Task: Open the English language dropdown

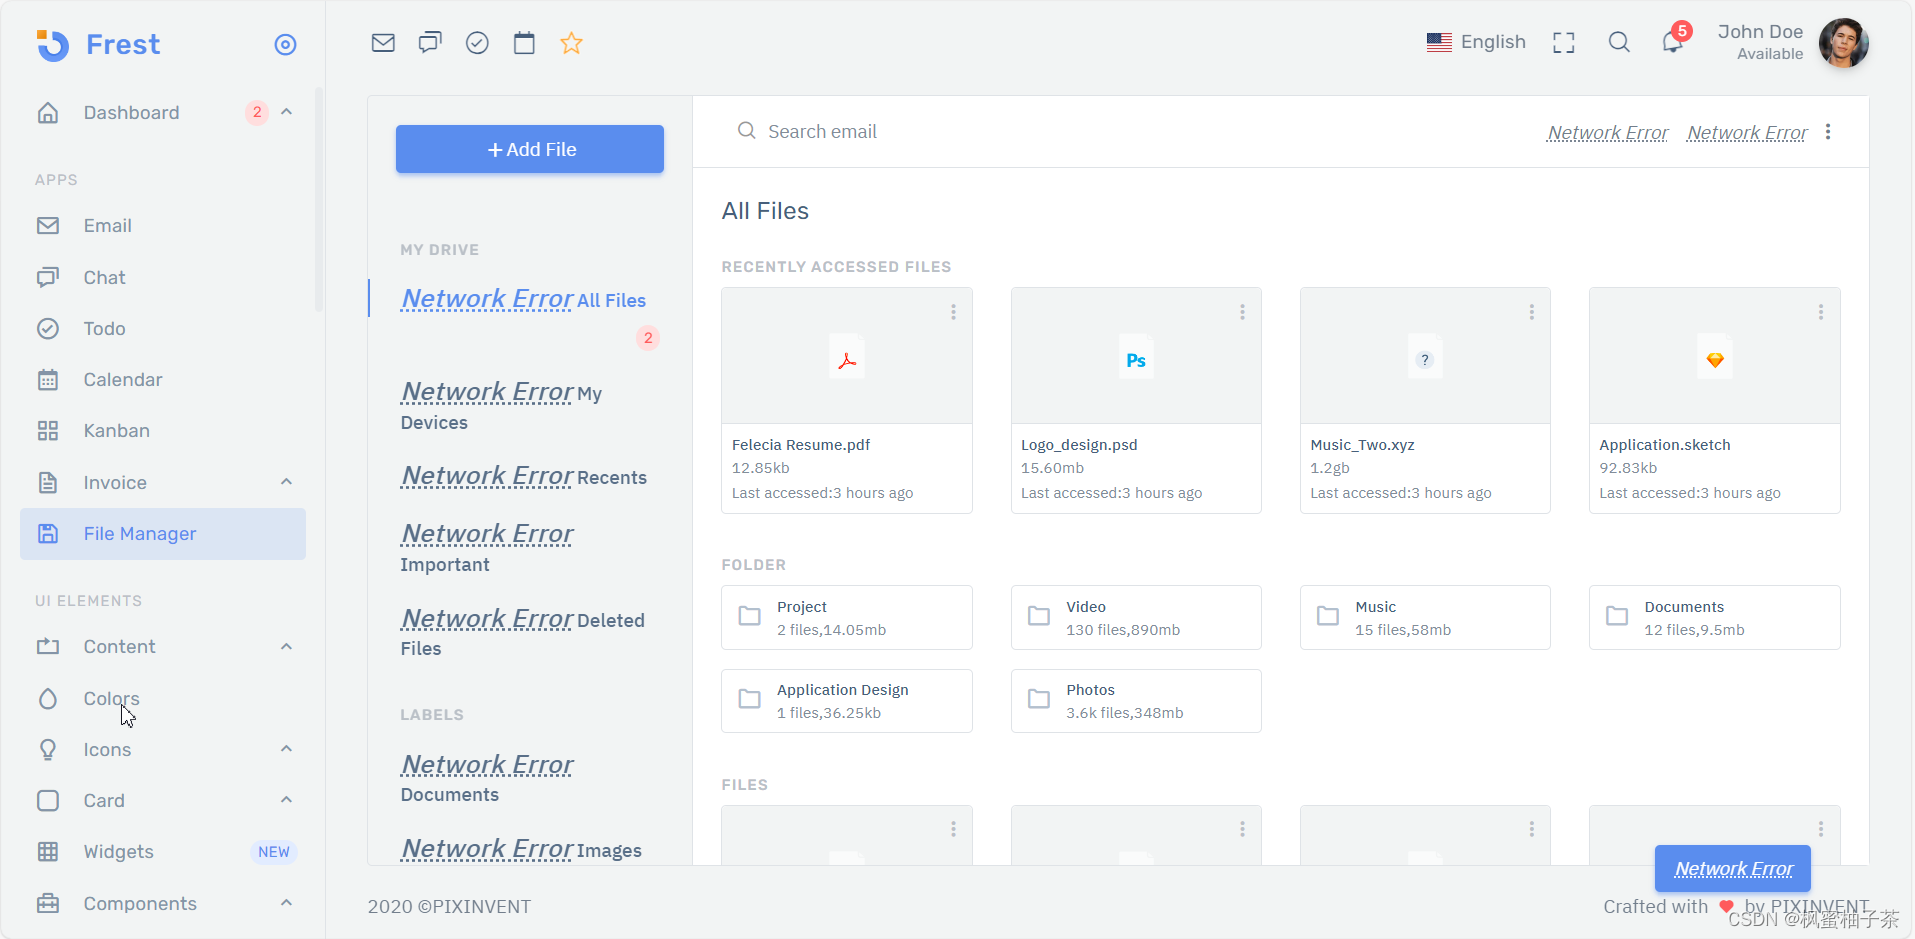Action: (1476, 42)
